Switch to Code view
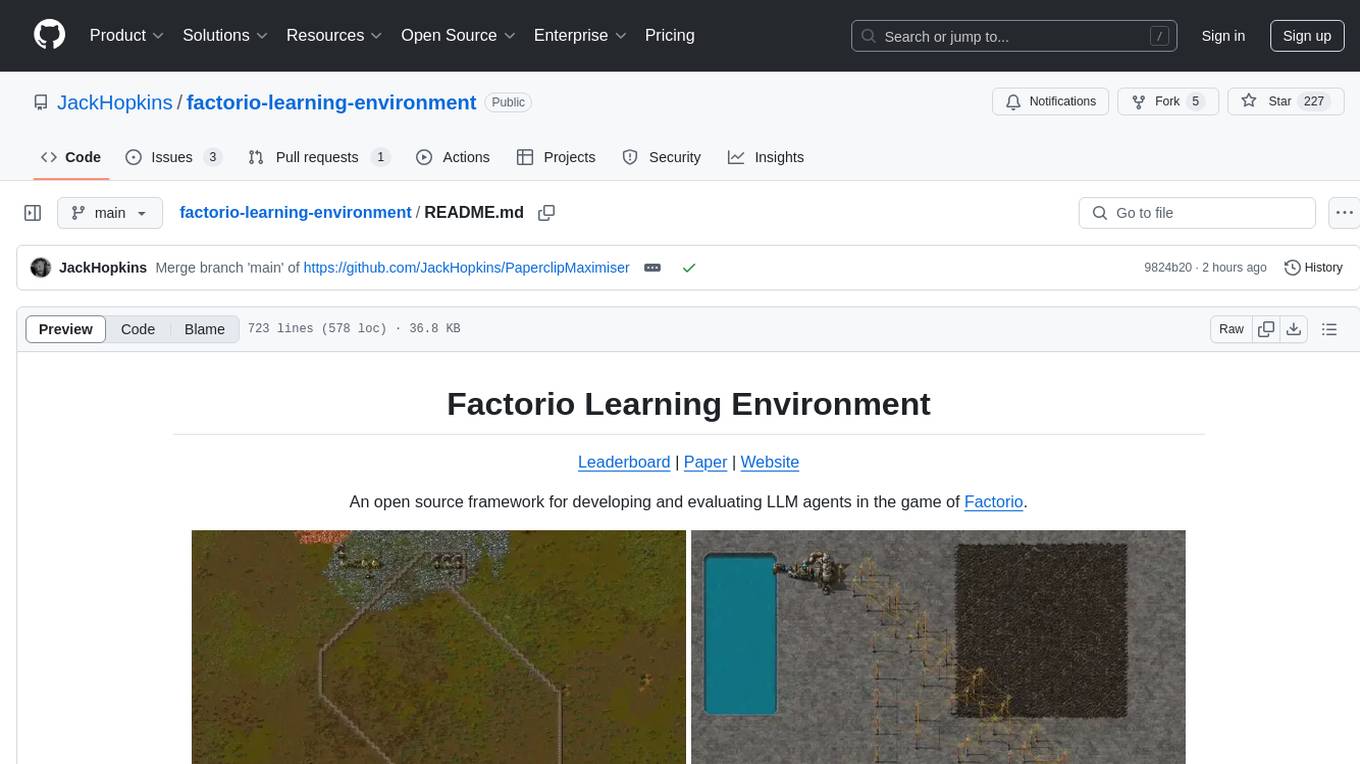Screen dimensions: 1360x764 pos(138,329)
